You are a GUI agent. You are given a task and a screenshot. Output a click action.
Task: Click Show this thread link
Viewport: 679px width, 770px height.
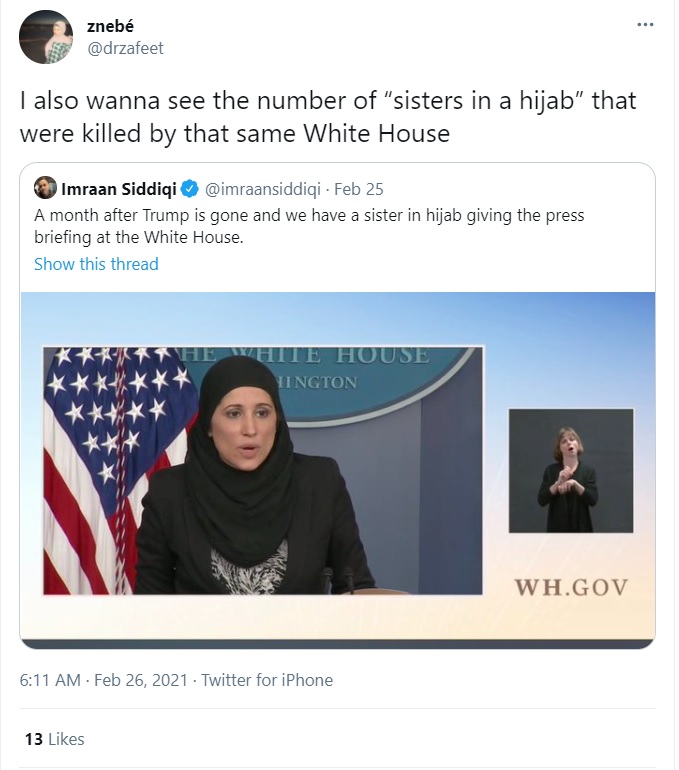[96, 264]
